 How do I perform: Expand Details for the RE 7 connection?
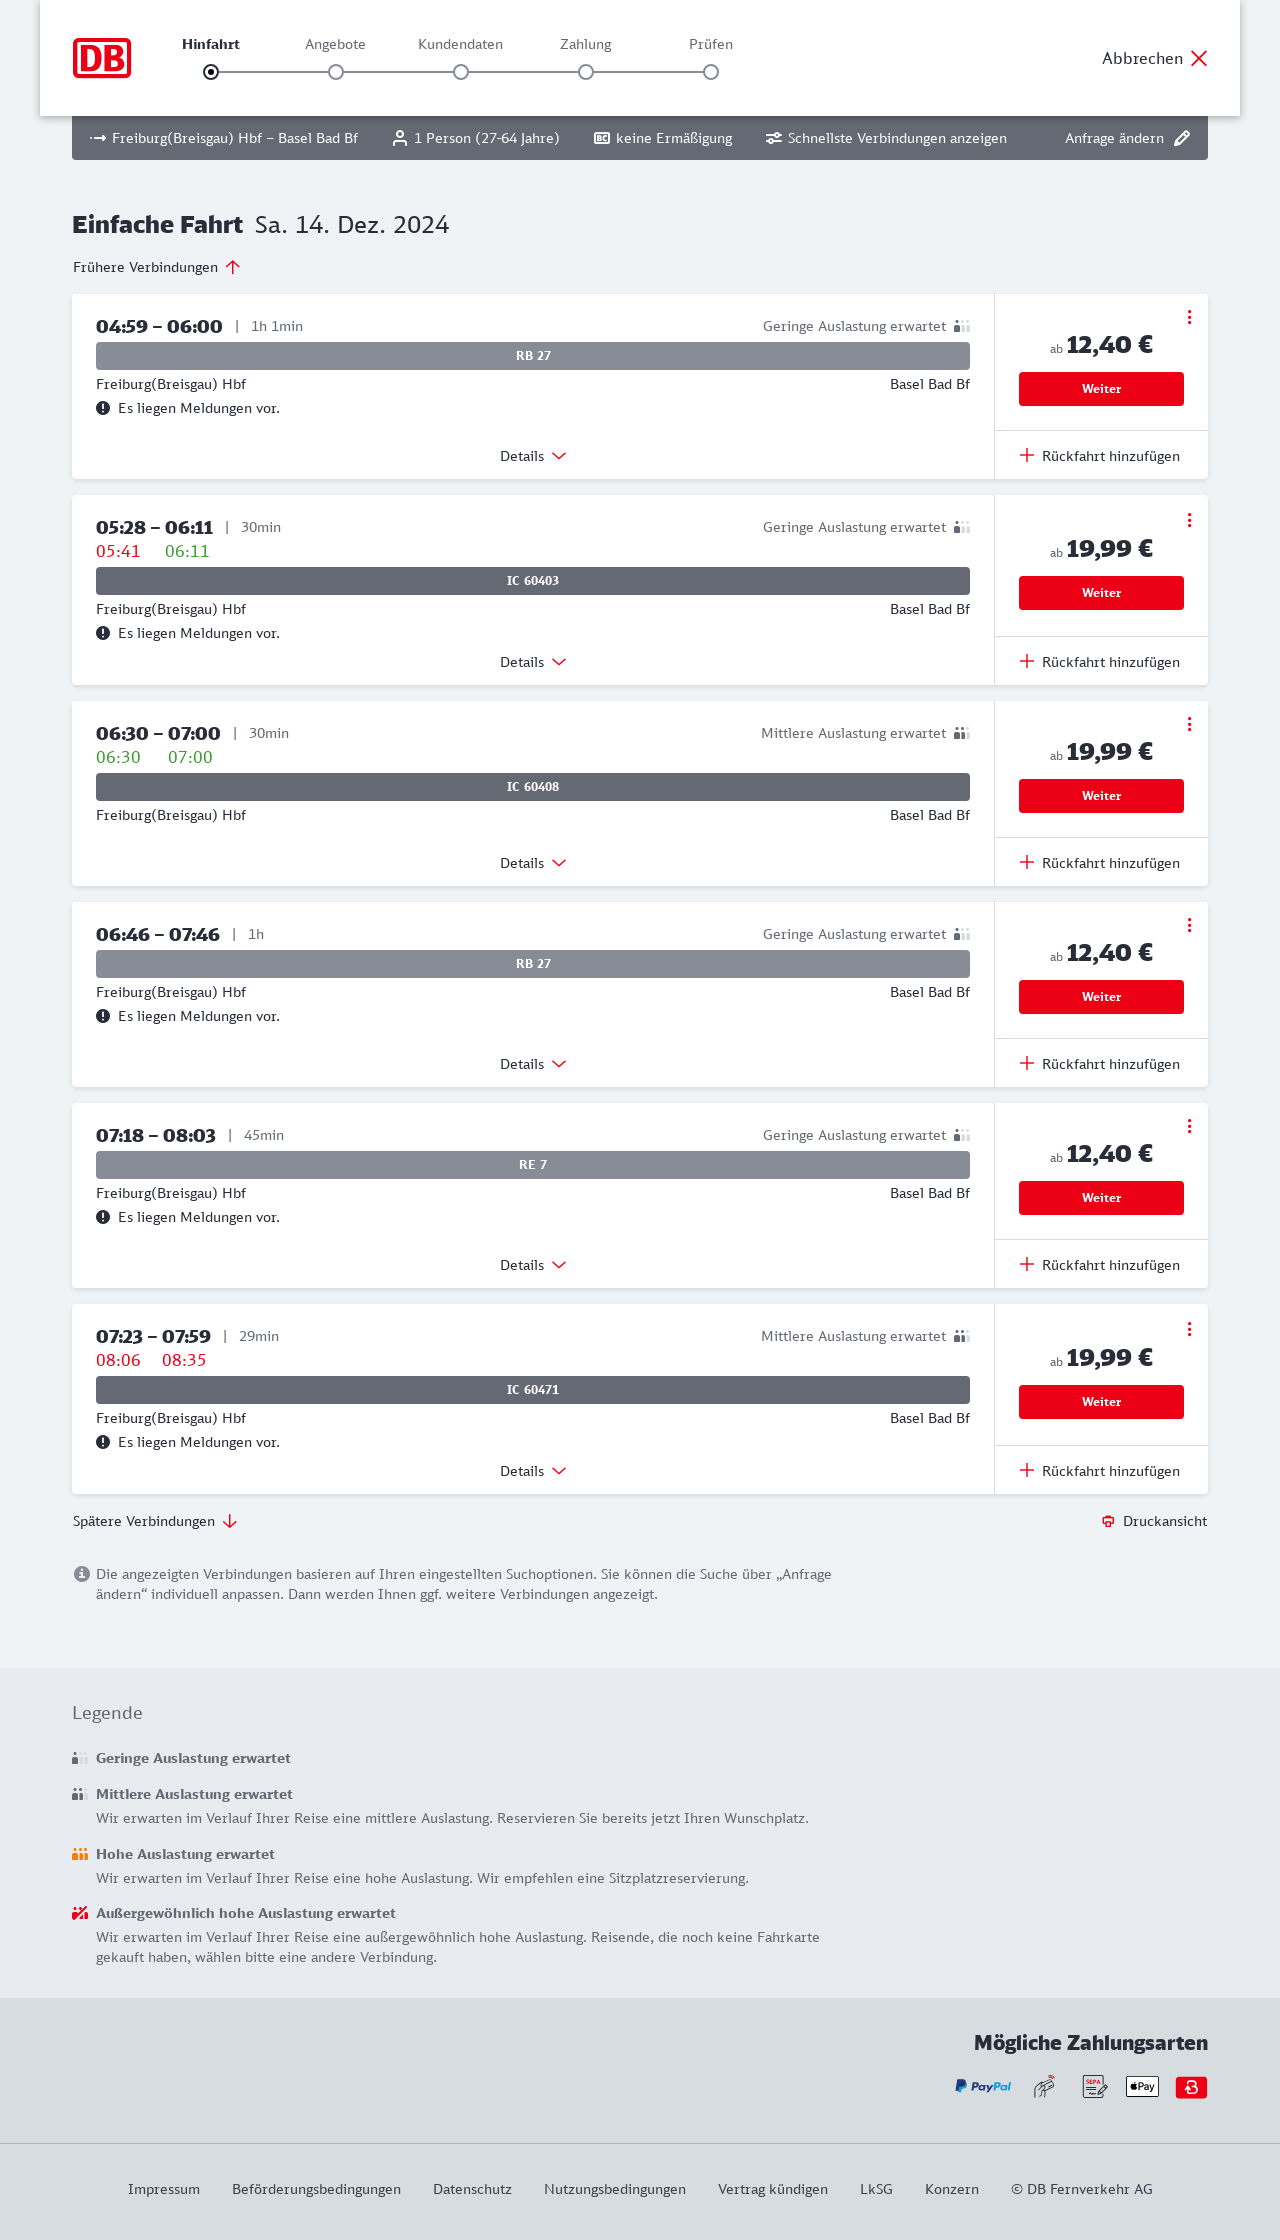533,1265
